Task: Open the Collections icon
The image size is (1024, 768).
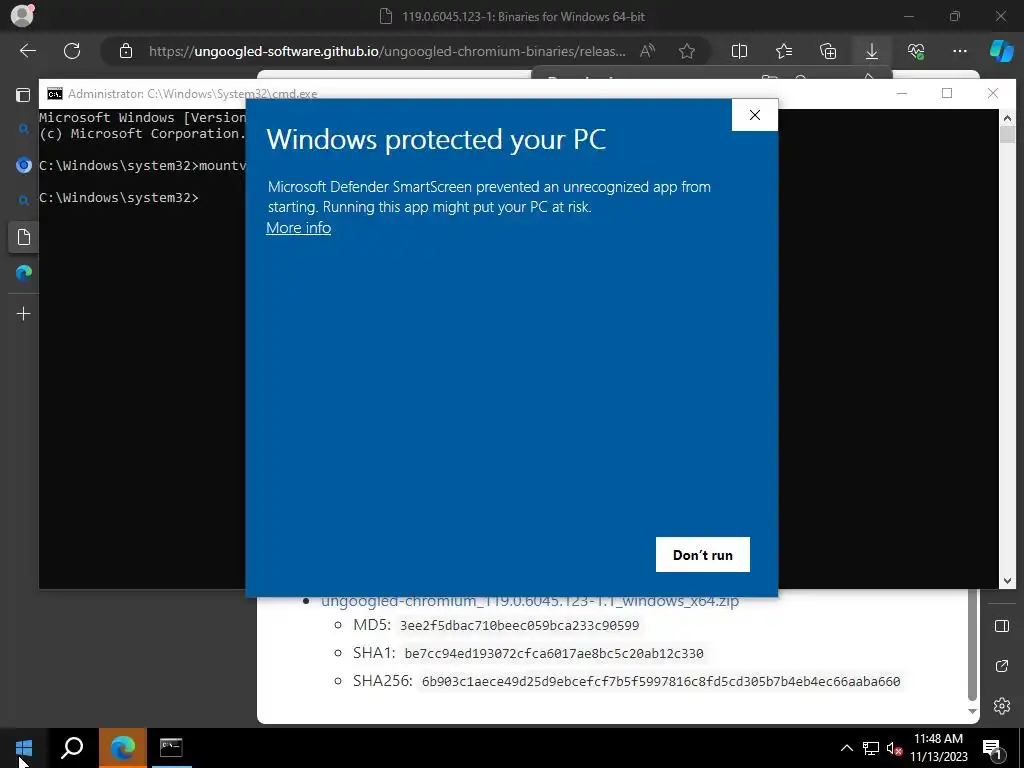Action: tap(827, 51)
